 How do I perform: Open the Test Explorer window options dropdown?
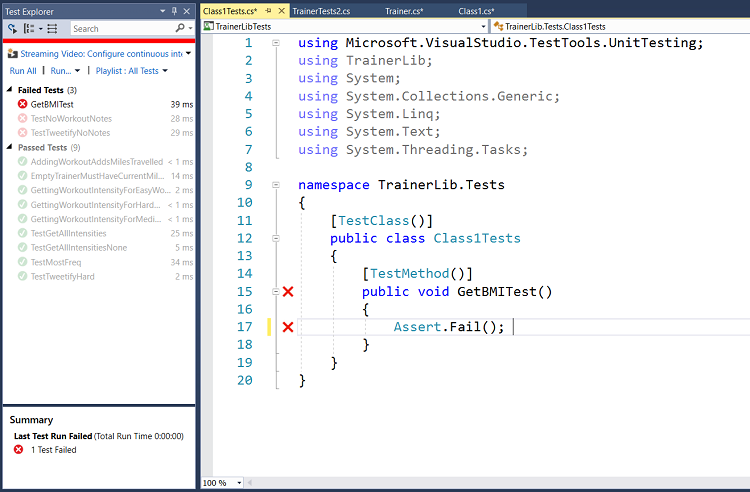[x=163, y=11]
